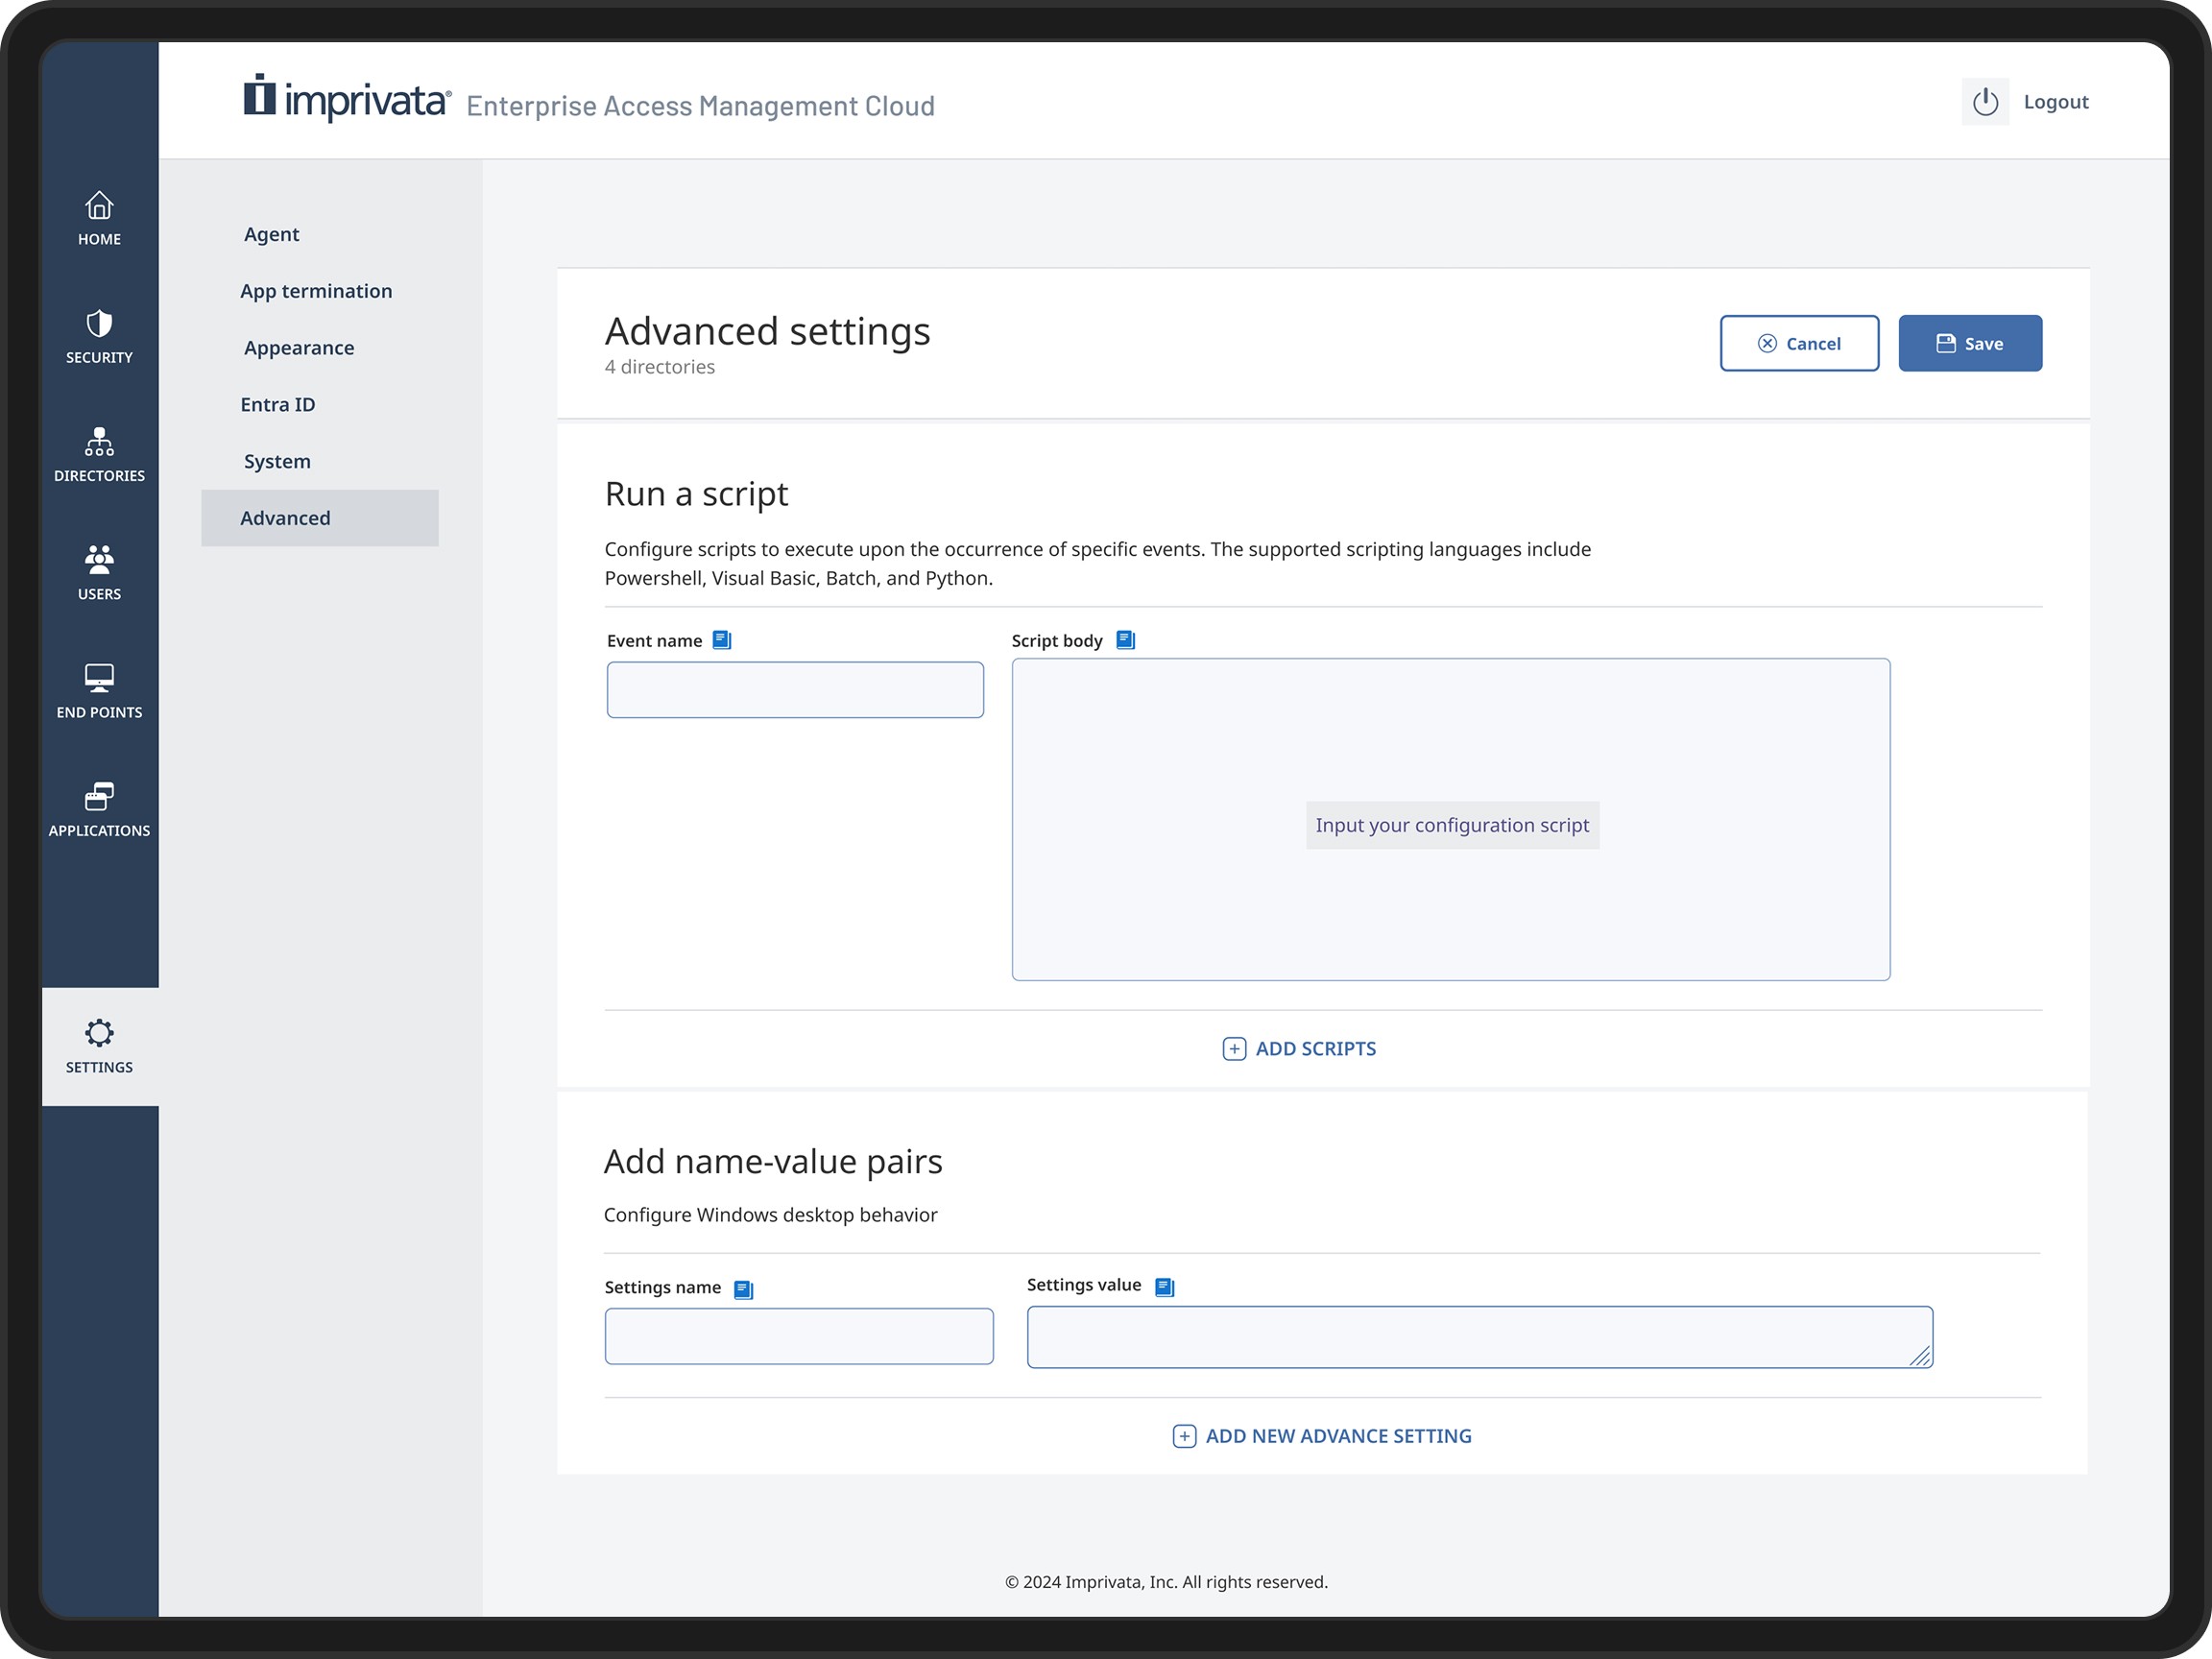Click the power icon beside Logout
This screenshot has width=2212, height=1659.
click(1984, 102)
